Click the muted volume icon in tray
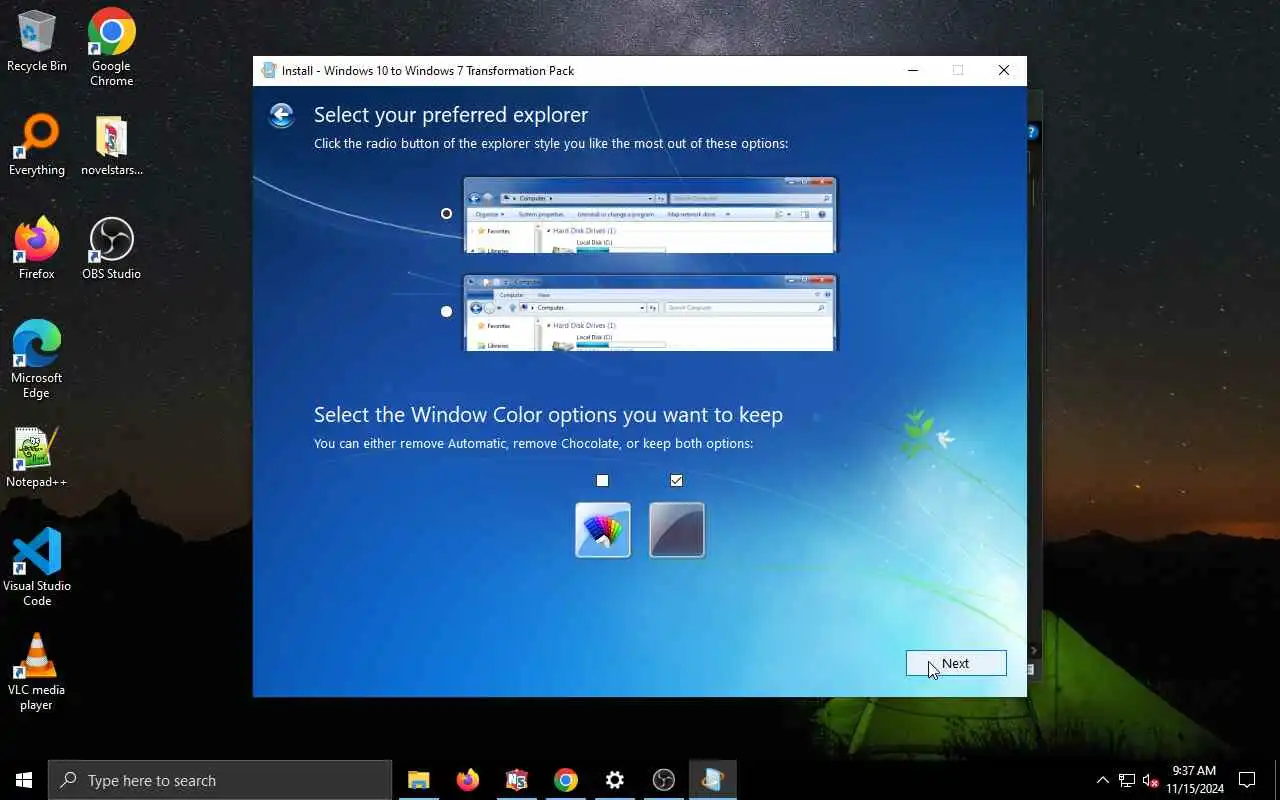 pos(1151,780)
